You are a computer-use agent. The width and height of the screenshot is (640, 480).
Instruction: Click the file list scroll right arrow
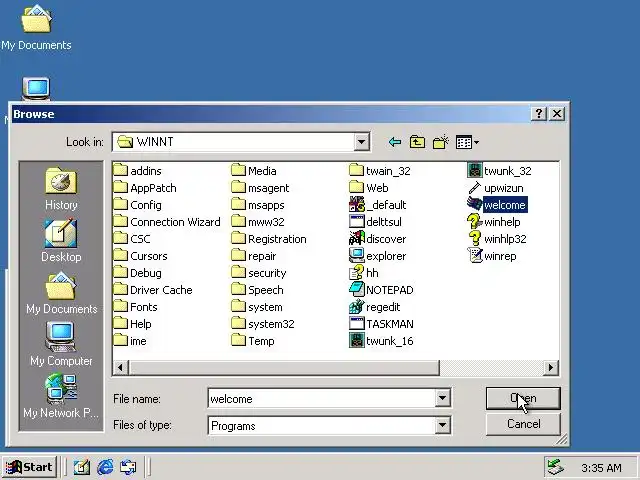(x=551, y=367)
